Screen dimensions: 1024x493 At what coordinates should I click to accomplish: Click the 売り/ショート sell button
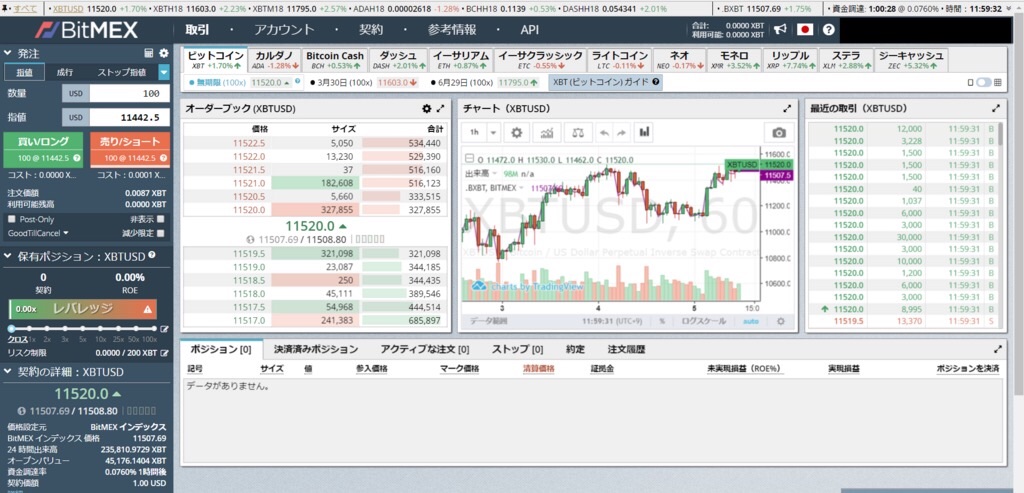(130, 150)
